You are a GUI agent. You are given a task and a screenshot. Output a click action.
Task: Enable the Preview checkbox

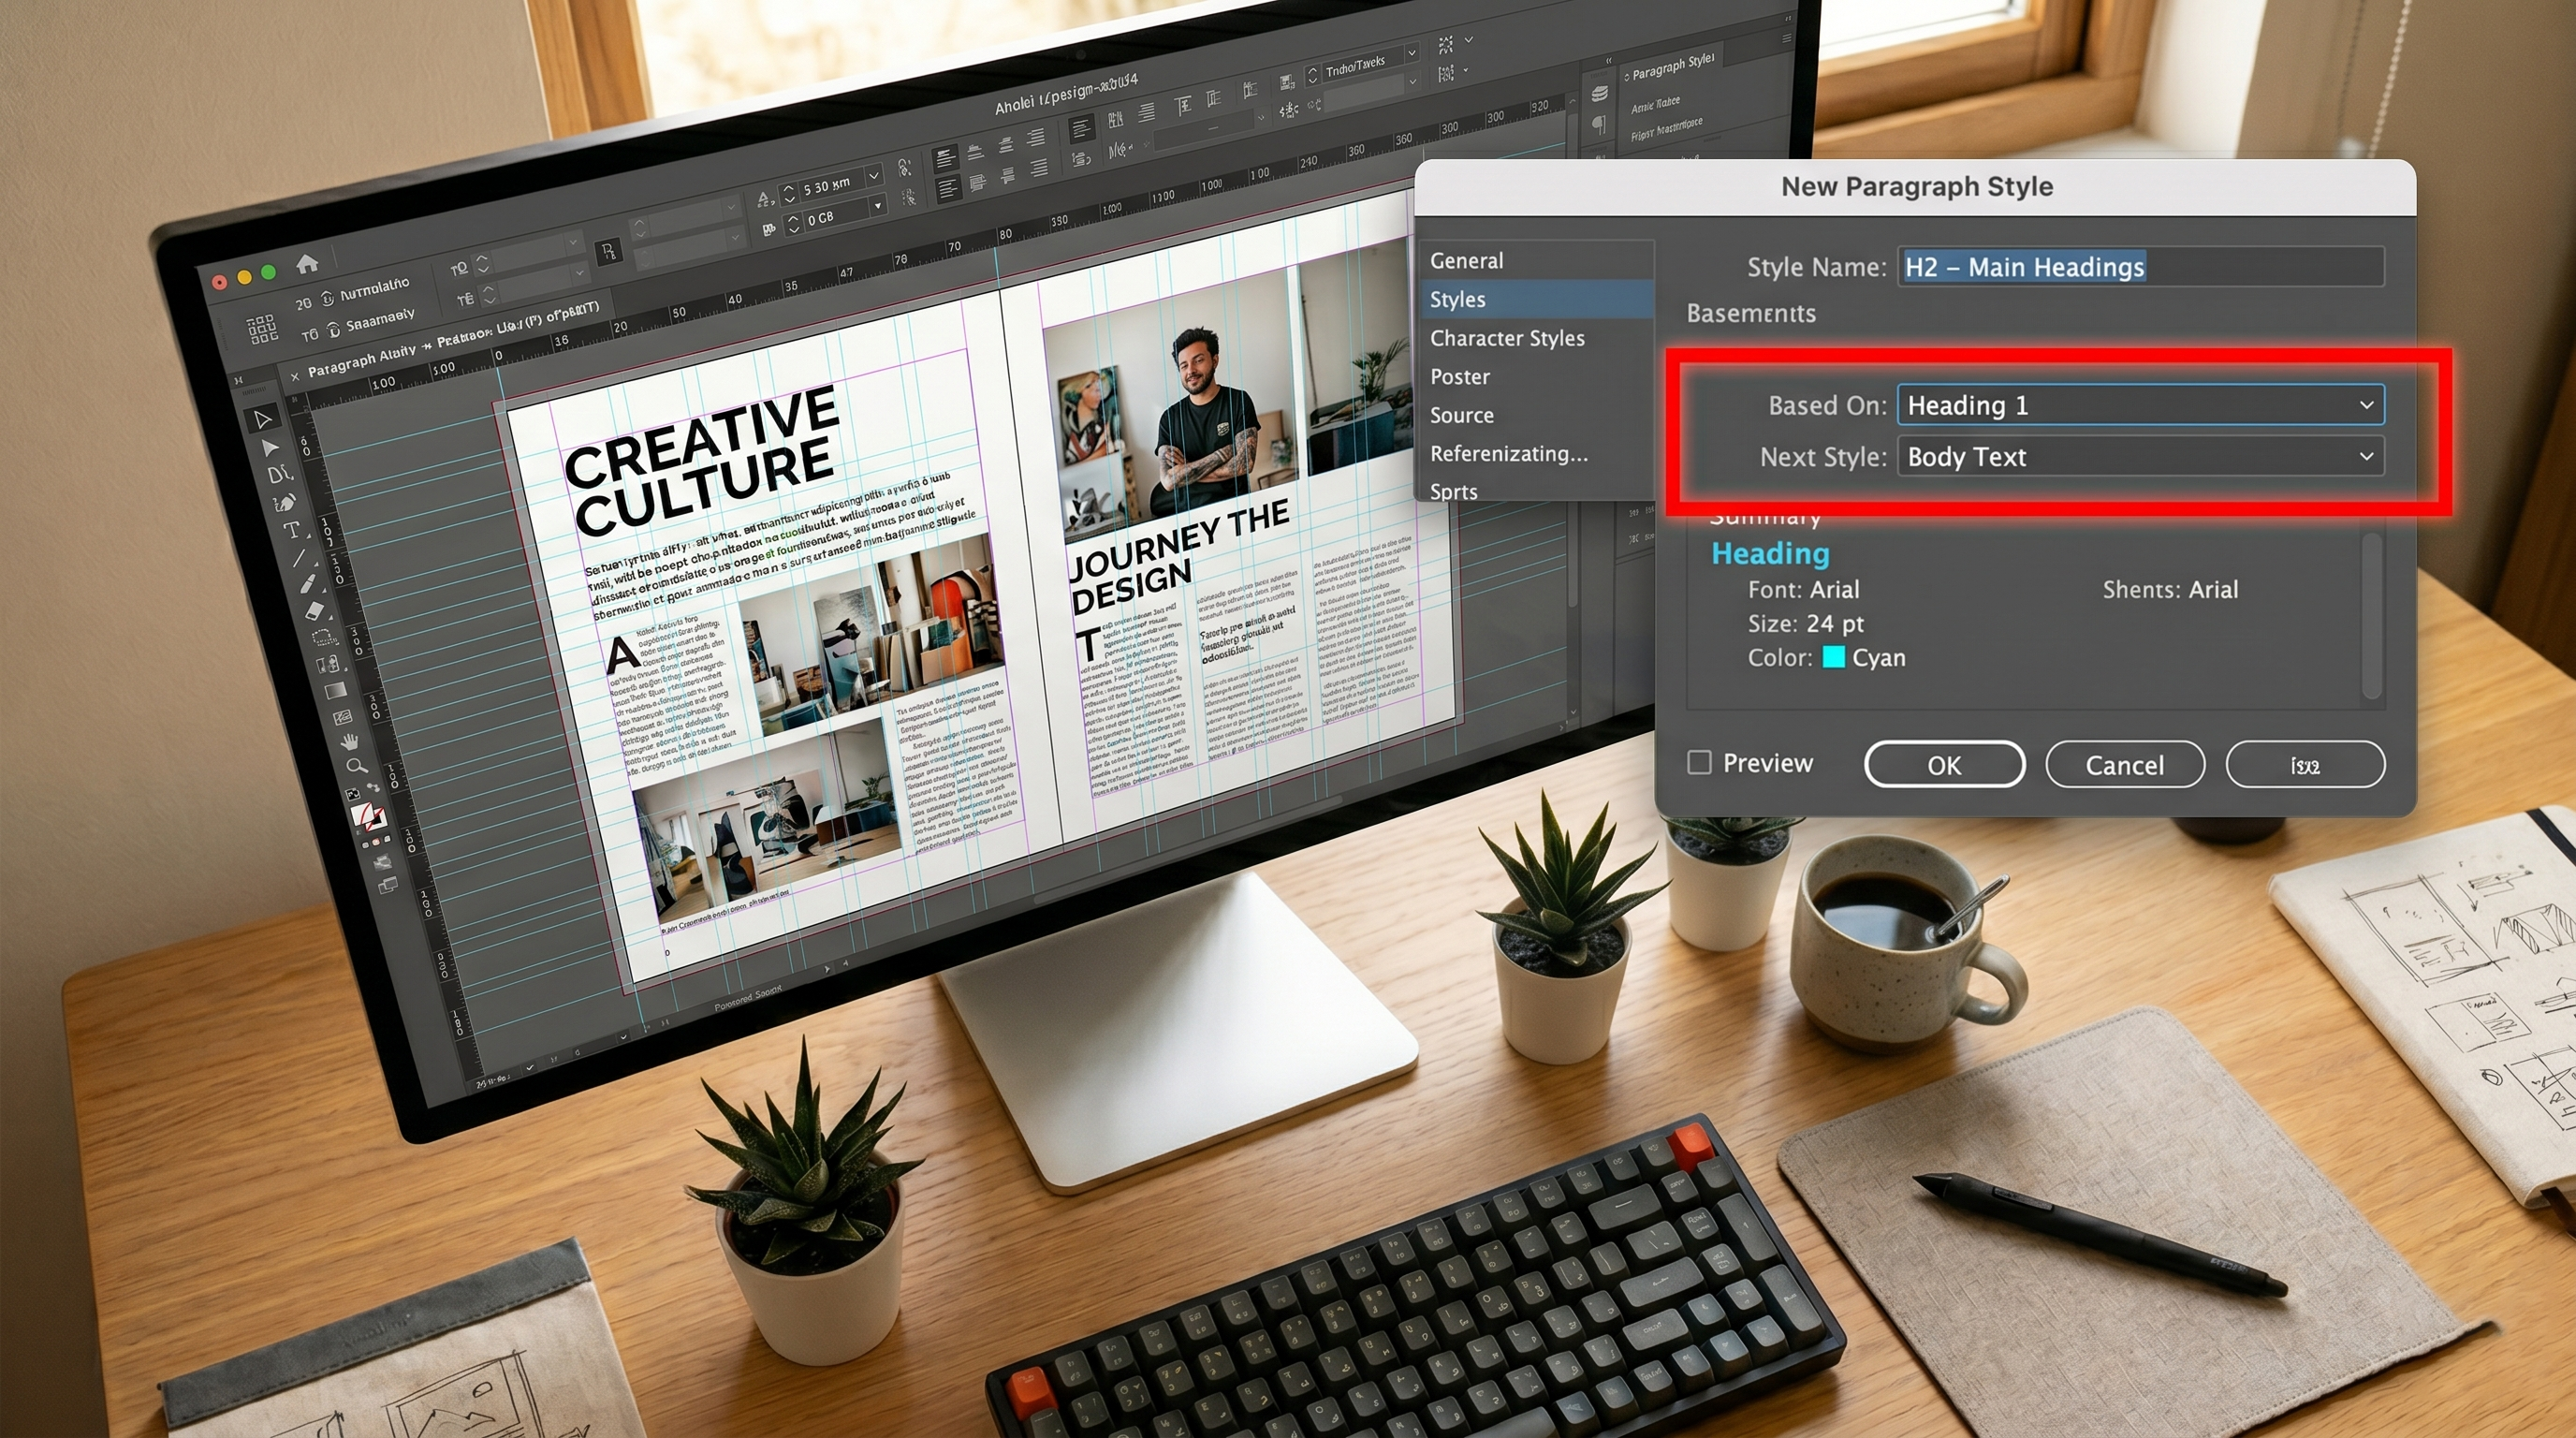pyautogui.click(x=1699, y=763)
